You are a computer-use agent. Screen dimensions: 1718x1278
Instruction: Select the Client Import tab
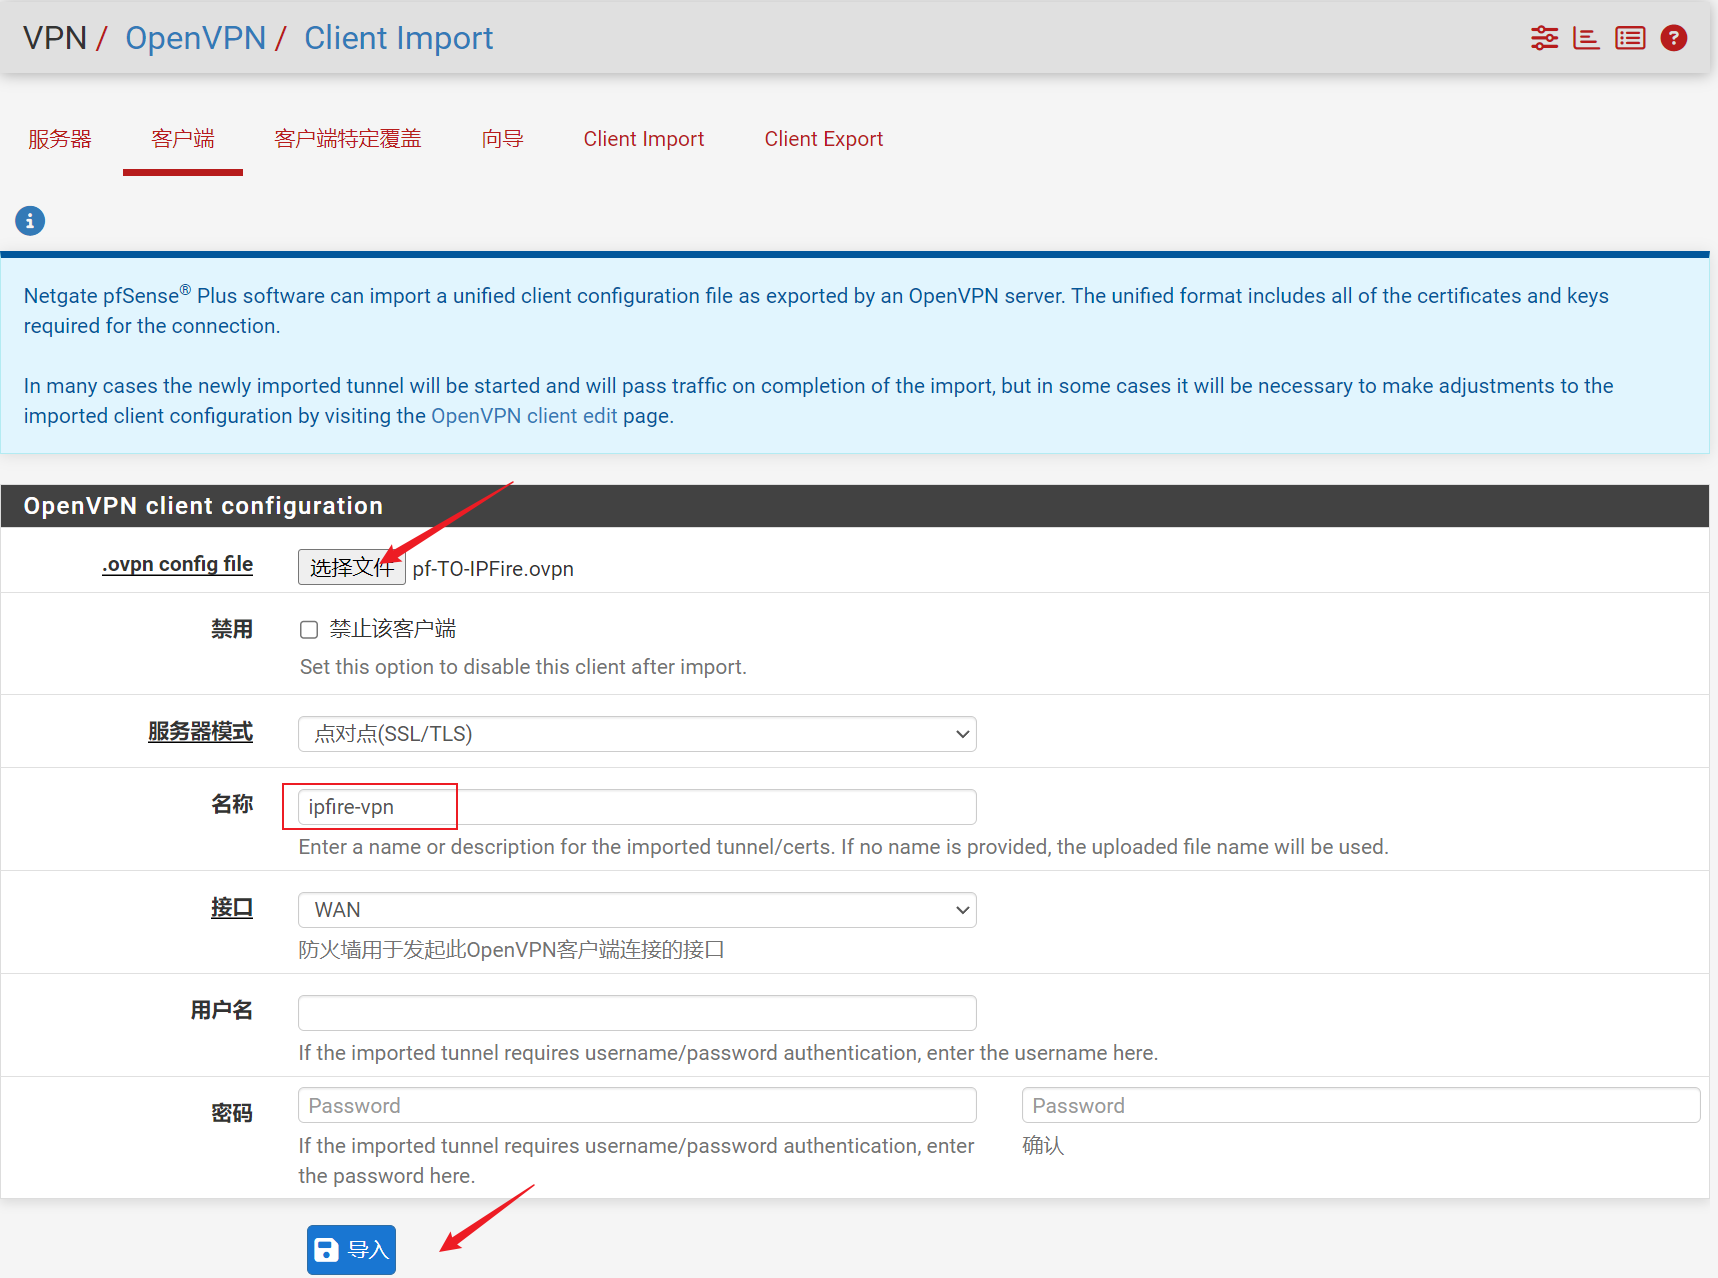[x=643, y=139]
